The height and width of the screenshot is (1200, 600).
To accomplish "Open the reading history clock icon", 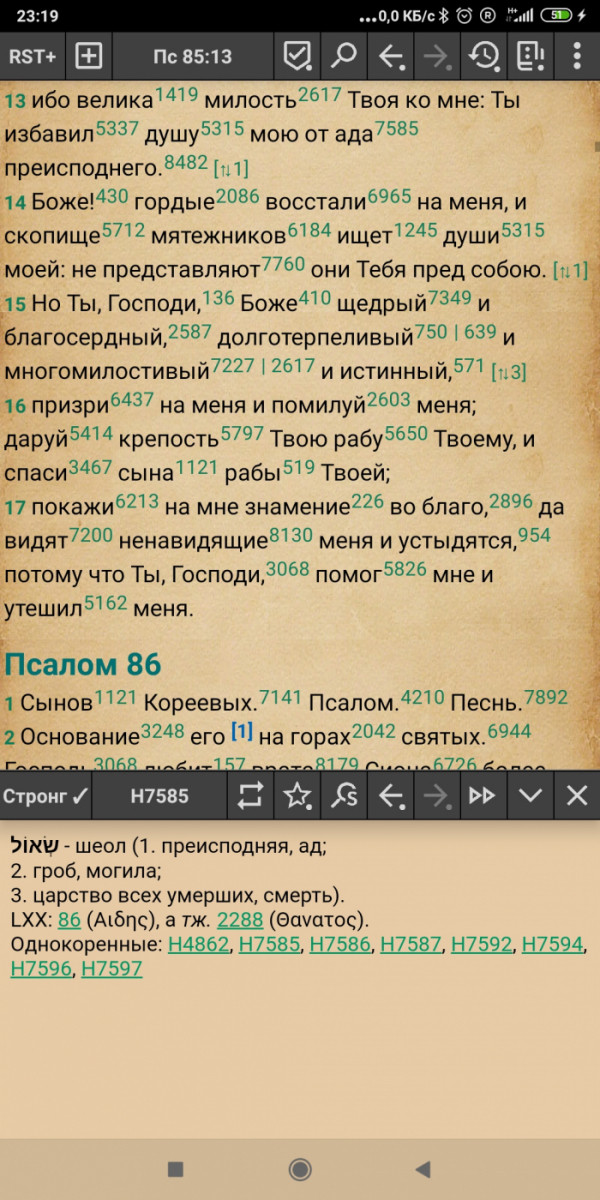I will point(484,56).
